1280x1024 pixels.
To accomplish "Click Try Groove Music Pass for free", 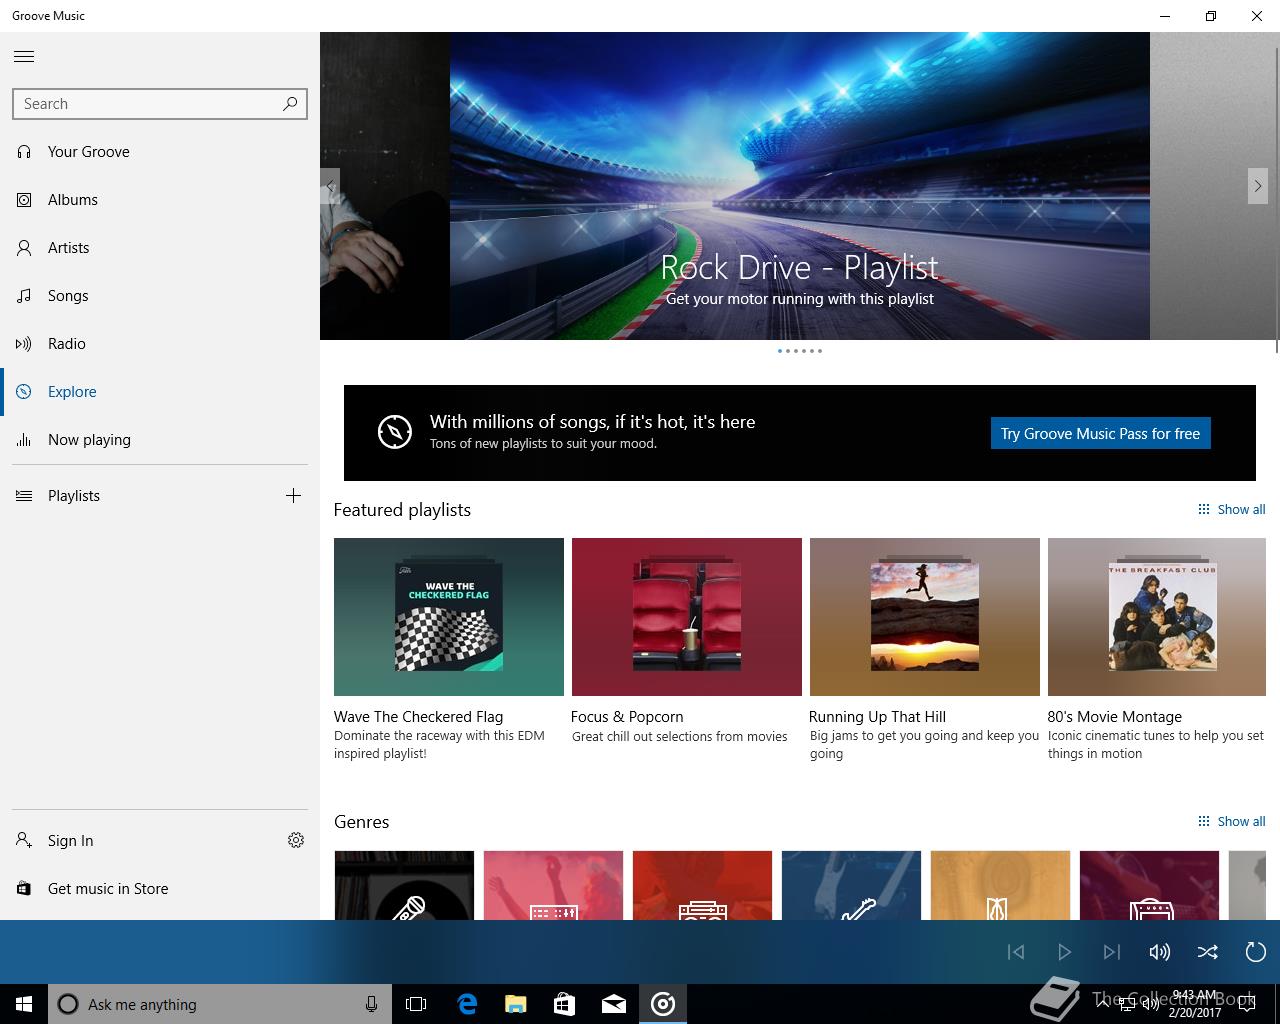I will coord(1100,433).
